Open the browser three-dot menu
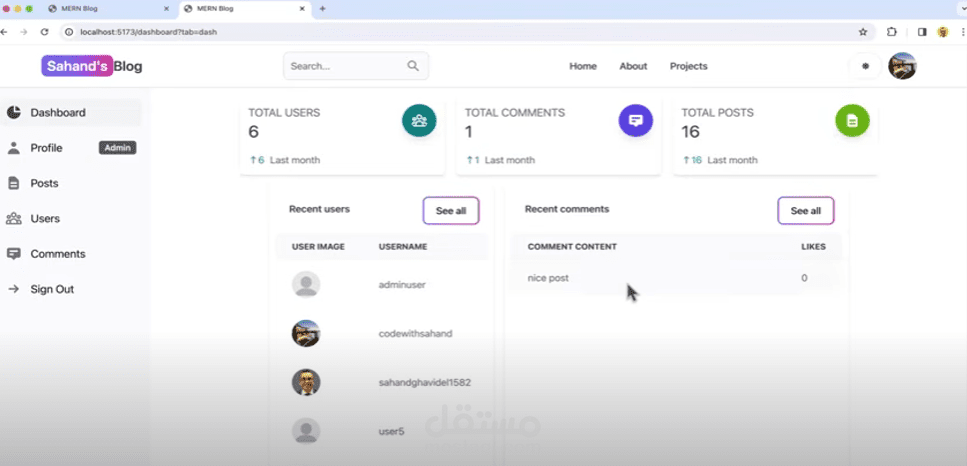 (x=962, y=32)
